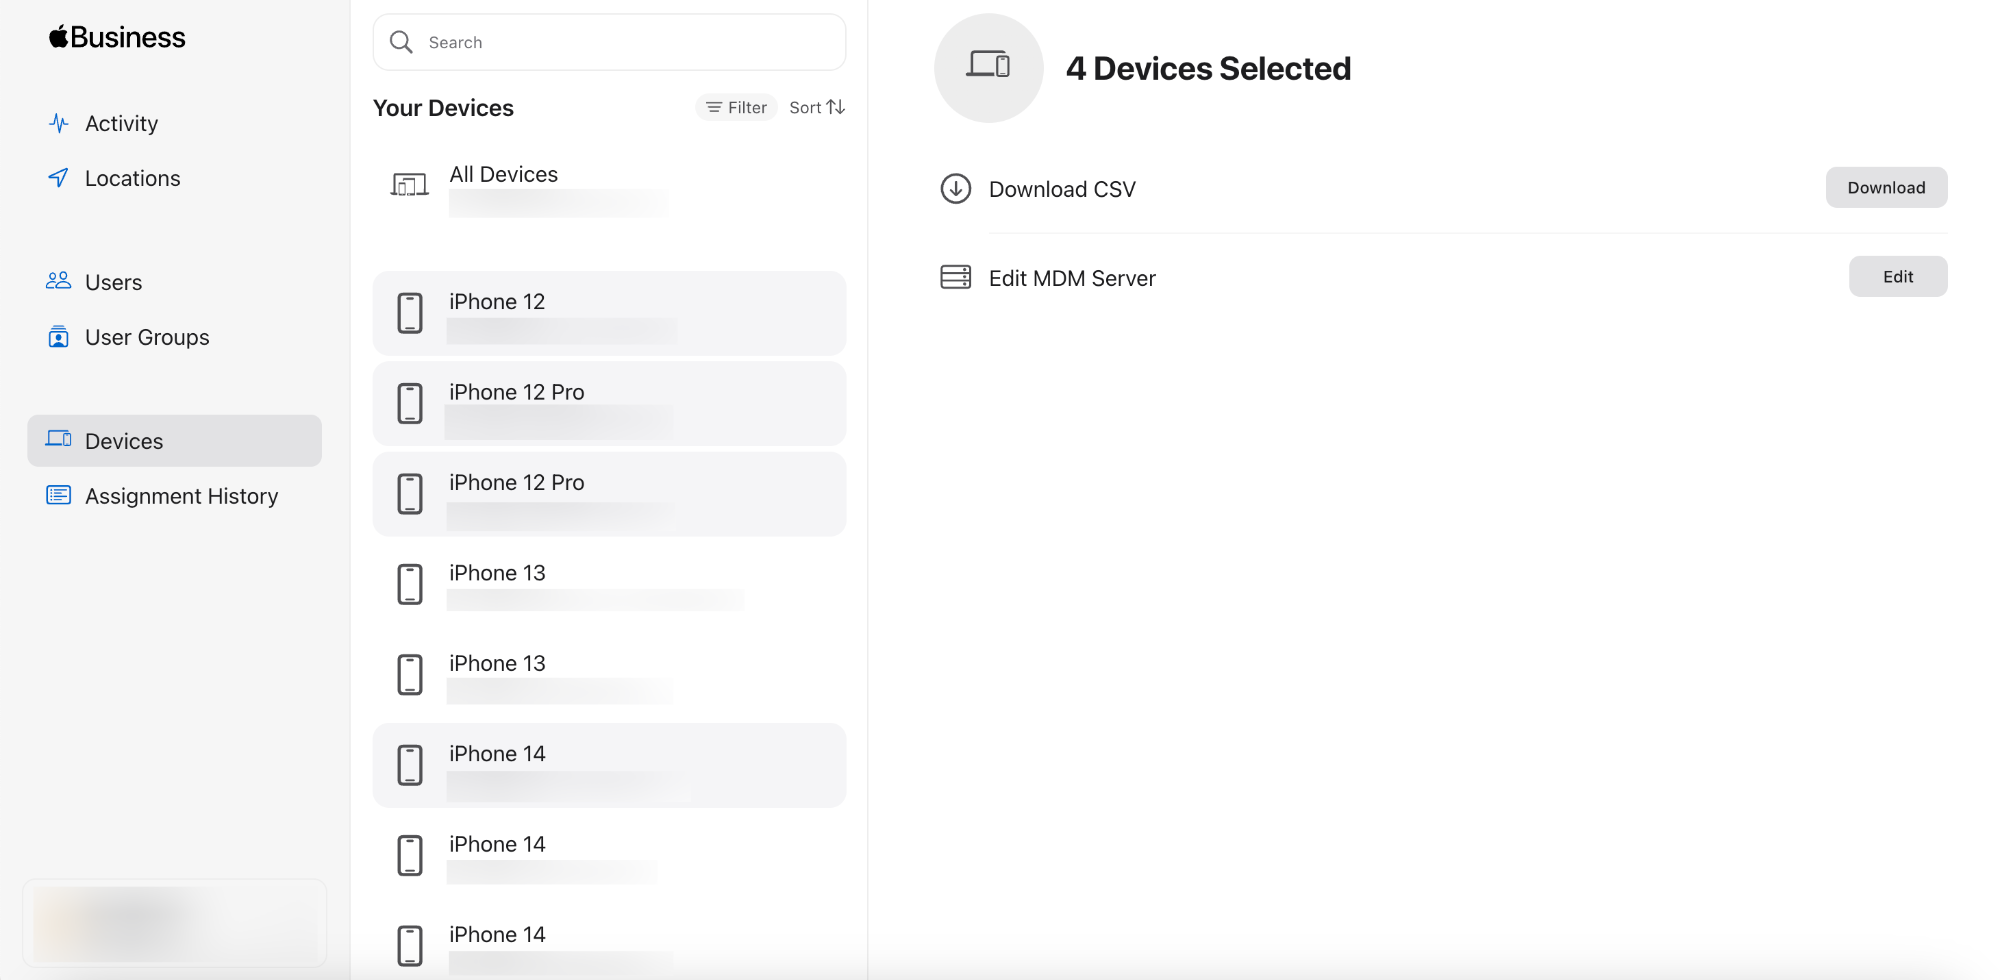Select the All Devices row
Screen dimensions: 2000x980
(609, 188)
